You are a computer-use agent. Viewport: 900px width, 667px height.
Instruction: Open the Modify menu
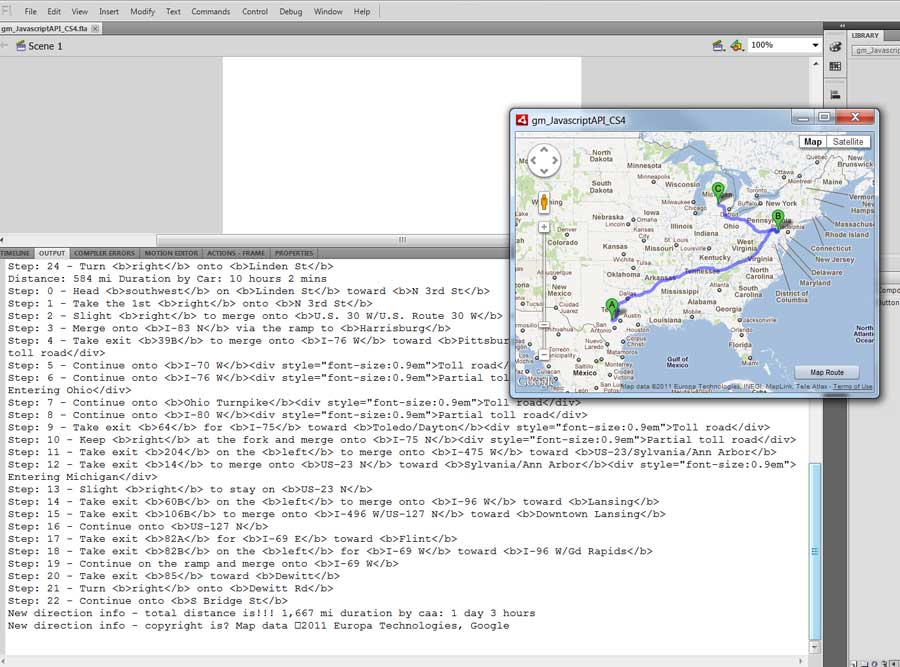pos(142,11)
